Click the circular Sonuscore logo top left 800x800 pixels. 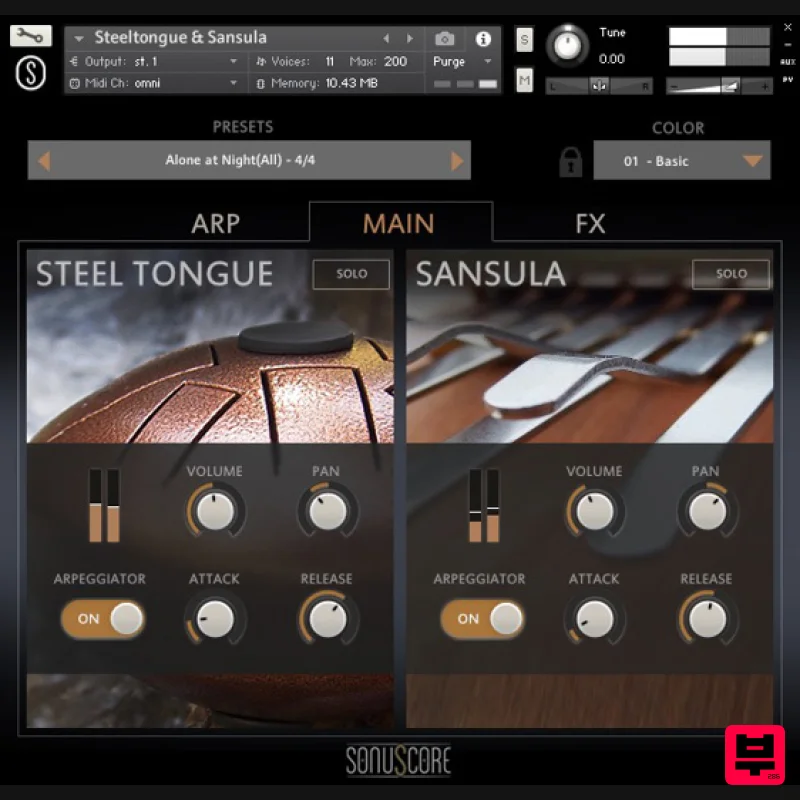click(30, 74)
